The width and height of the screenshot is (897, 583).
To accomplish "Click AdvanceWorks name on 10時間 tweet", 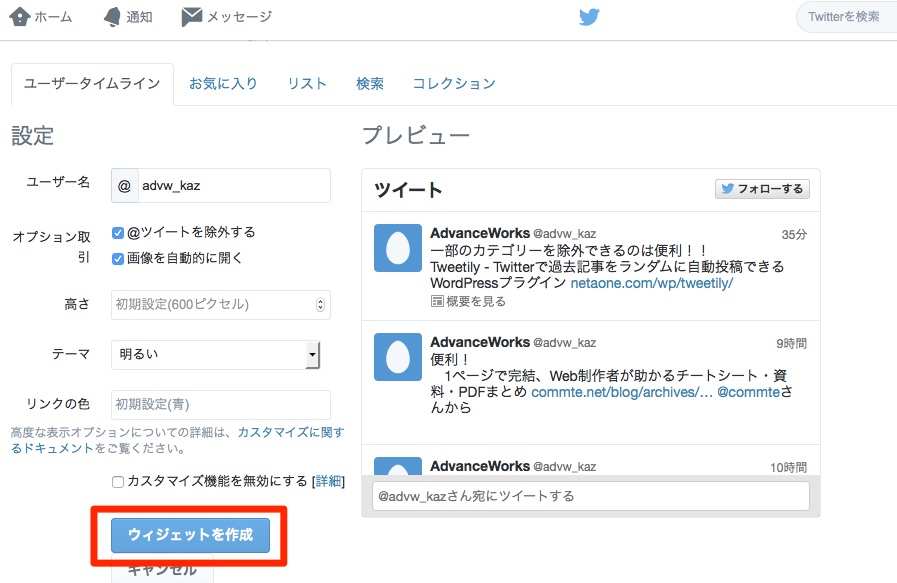I will tap(480, 466).
